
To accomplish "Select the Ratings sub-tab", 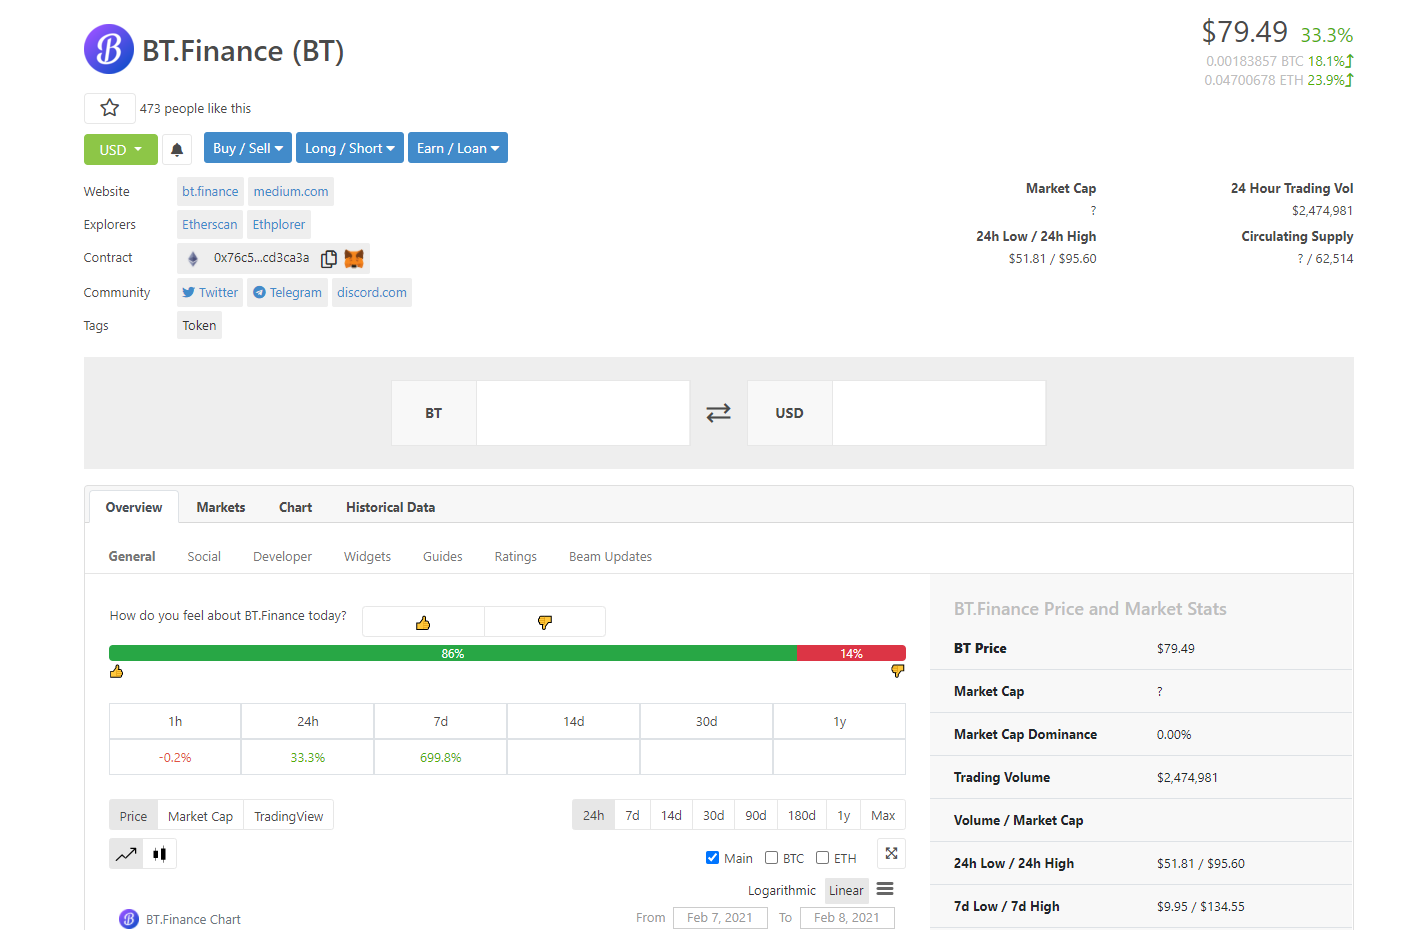I will tap(516, 556).
